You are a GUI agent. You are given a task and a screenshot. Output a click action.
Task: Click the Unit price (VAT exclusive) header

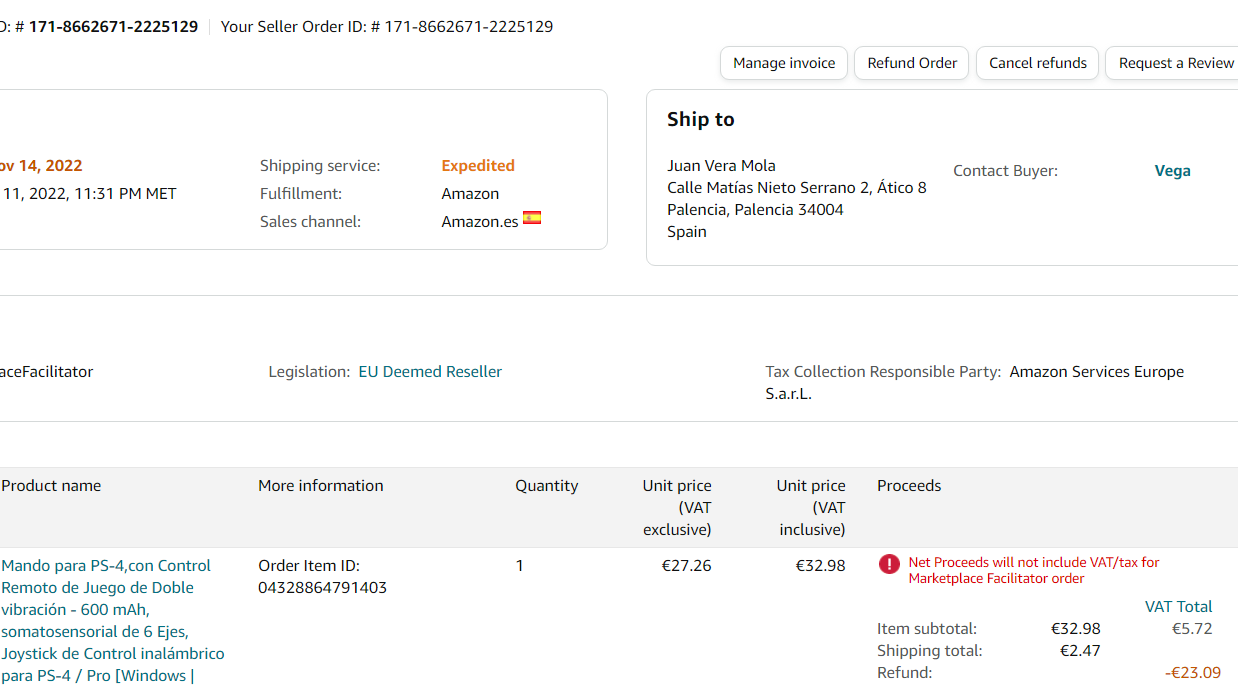point(677,507)
